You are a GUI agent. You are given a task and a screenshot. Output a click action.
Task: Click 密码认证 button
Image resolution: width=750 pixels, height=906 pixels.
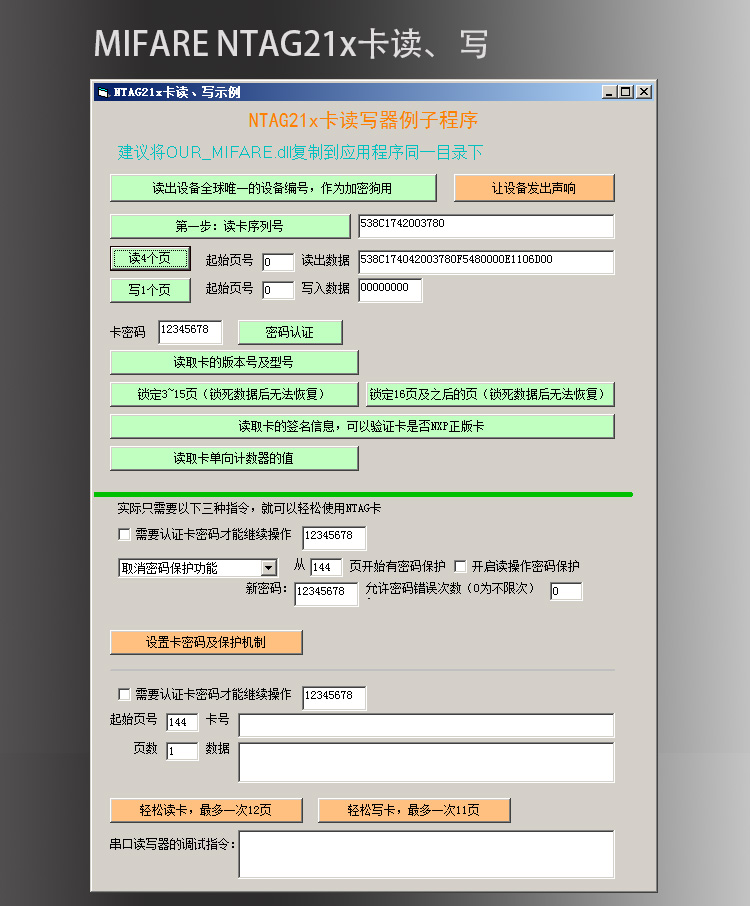coord(290,332)
